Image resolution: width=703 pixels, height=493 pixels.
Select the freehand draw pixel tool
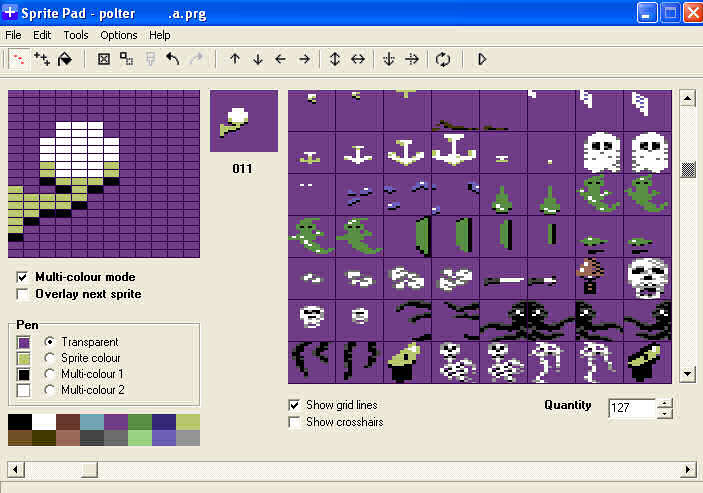click(19, 59)
